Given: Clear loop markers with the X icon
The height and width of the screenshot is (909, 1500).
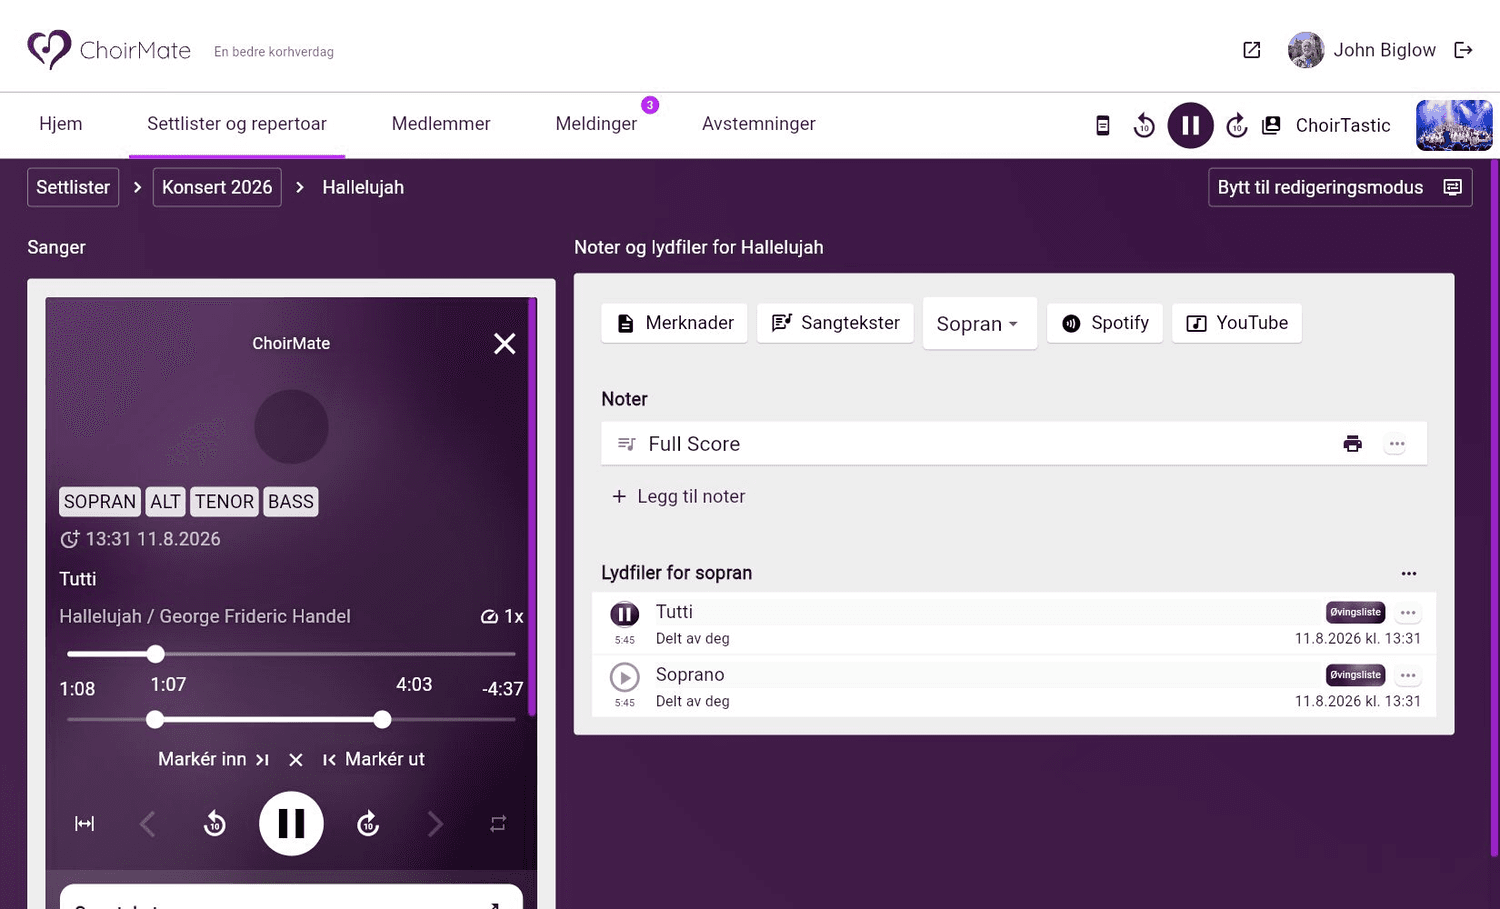Looking at the screenshot, I should point(296,760).
